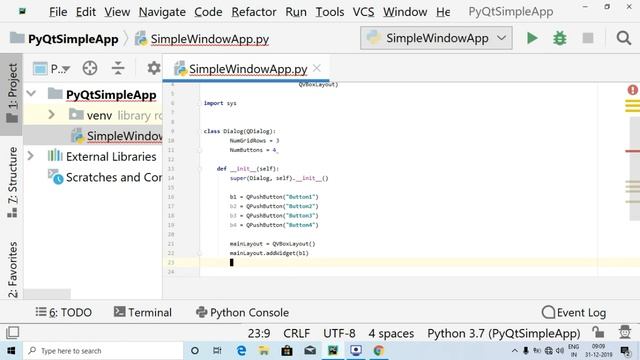The image size is (640, 360).
Task: Open the Event Log
Action: pos(574,312)
